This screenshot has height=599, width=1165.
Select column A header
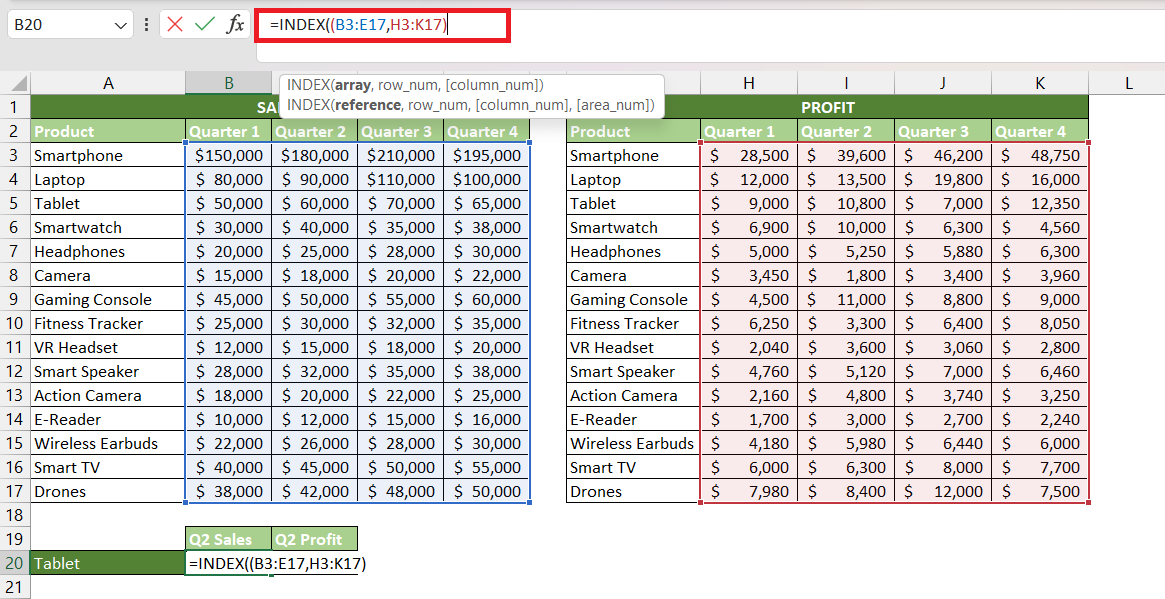tap(108, 84)
